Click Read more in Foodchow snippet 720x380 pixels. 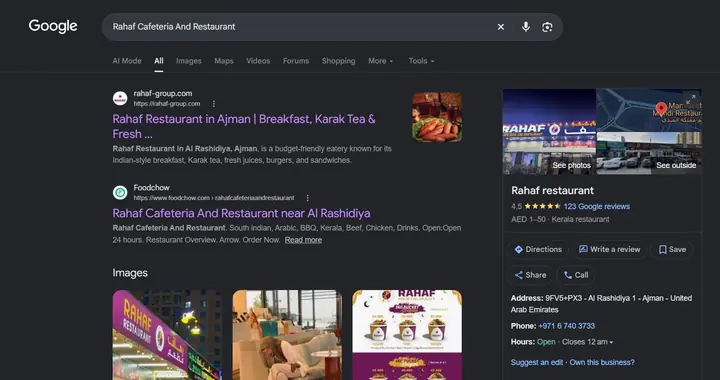pyautogui.click(x=303, y=240)
